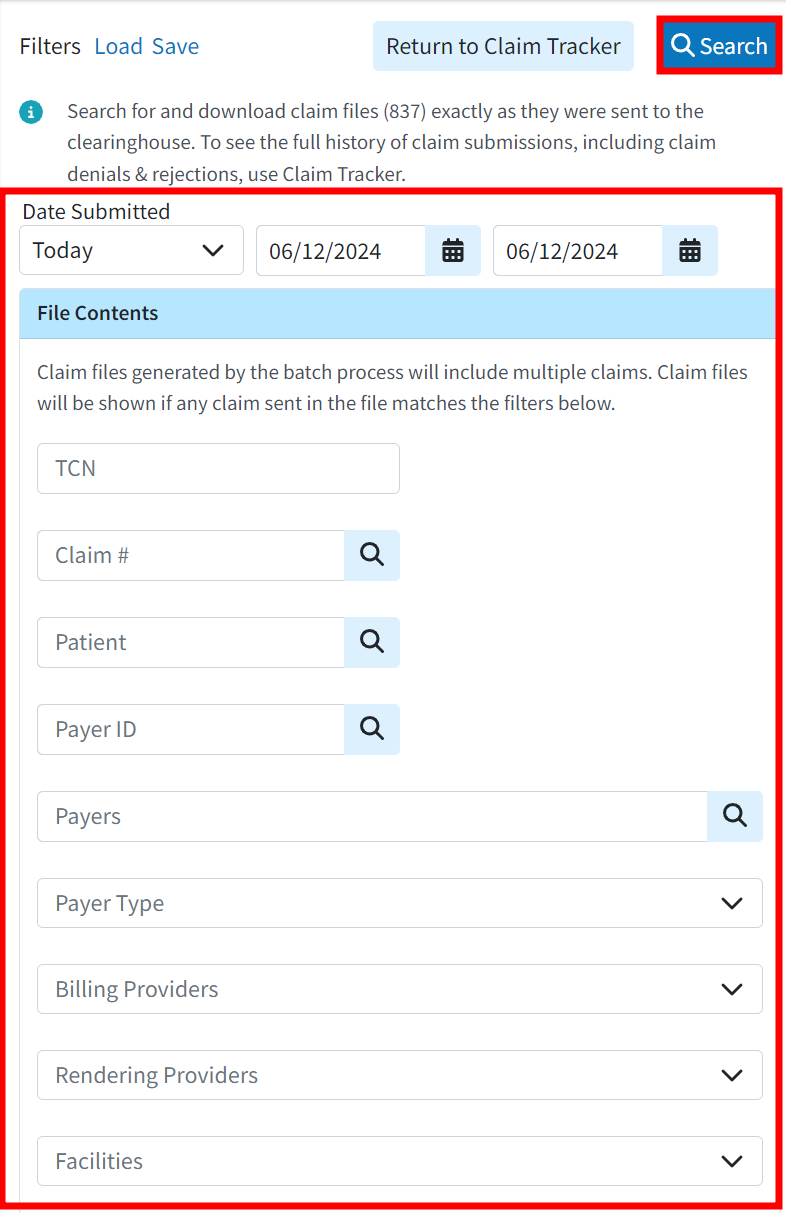Open start date calendar picker
The width and height of the screenshot is (786, 1213).
point(453,251)
